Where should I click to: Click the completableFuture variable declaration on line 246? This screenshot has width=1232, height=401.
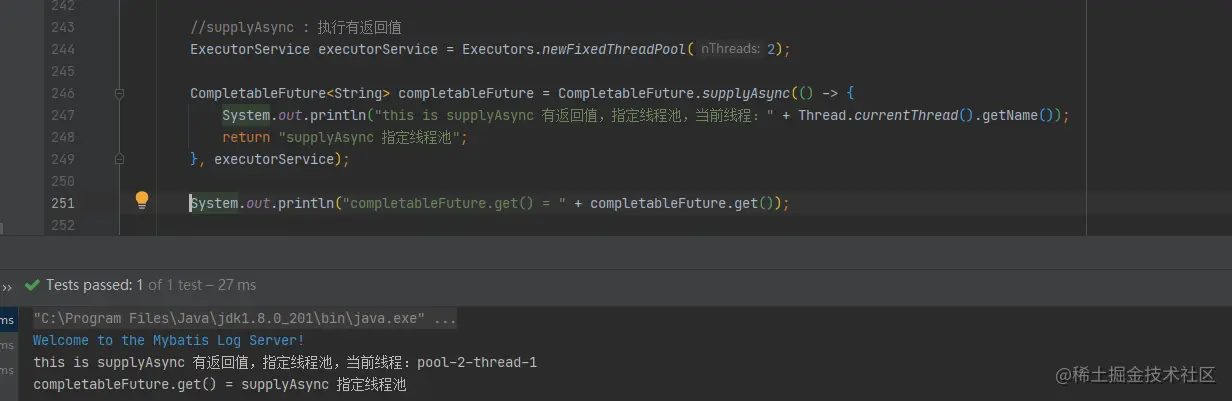click(466, 93)
